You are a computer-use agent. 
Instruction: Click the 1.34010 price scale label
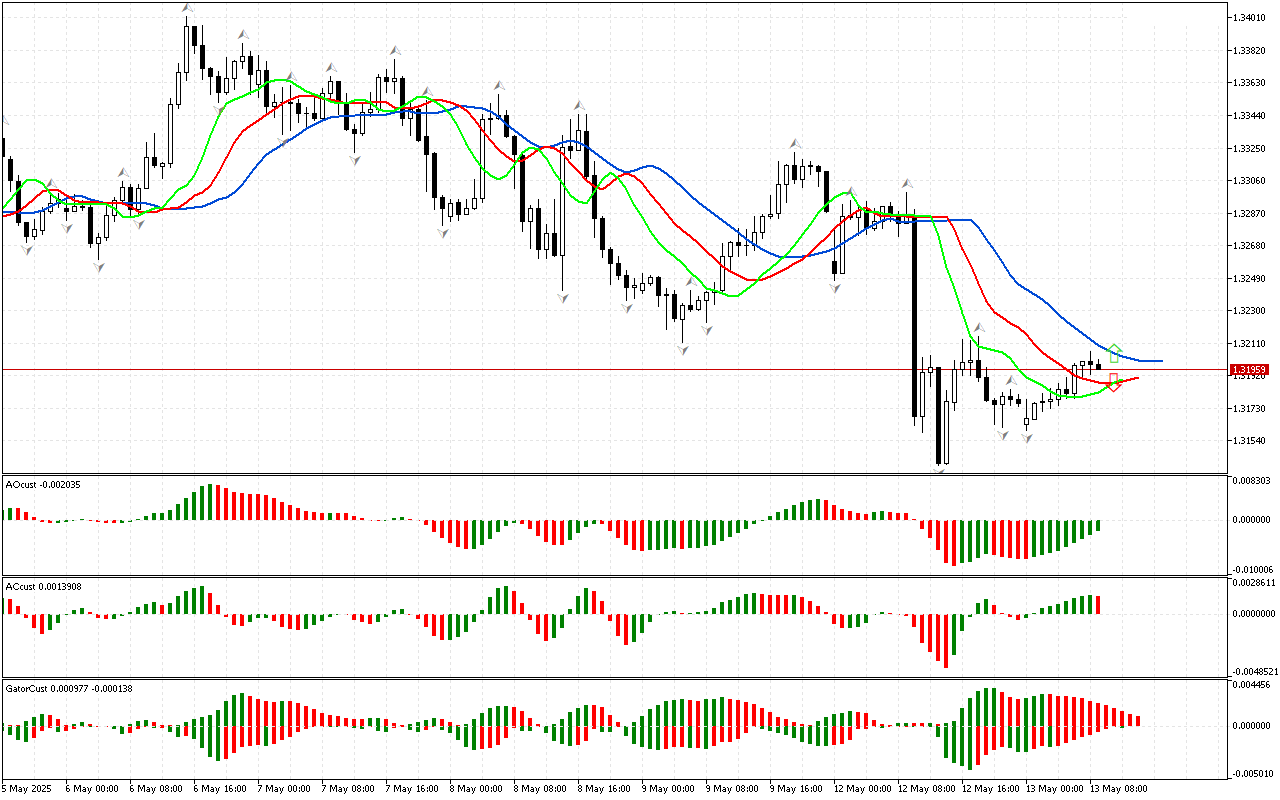(x=1250, y=18)
